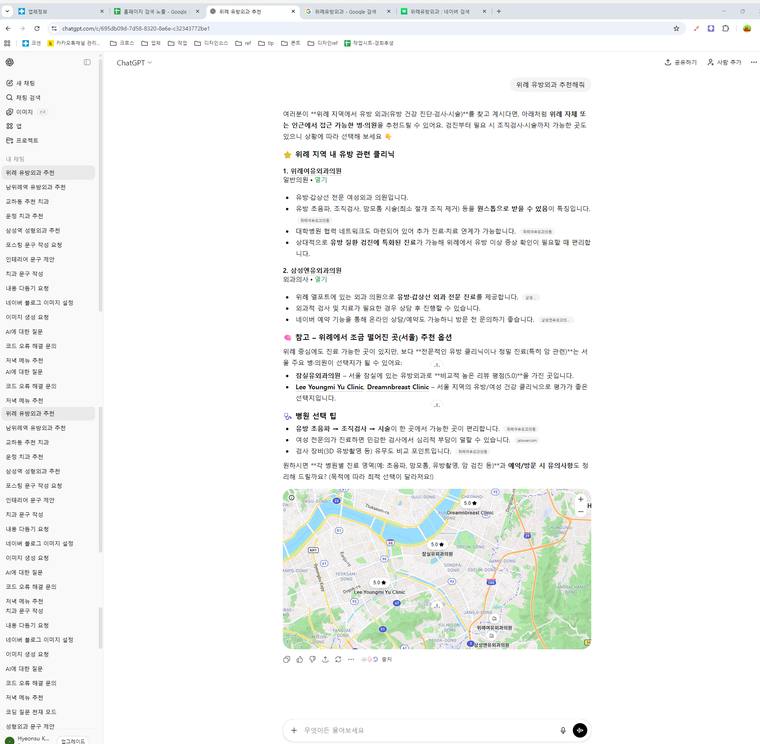The height and width of the screenshot is (744, 760).
Task: Collapse the sidebar with the panel icon
Action: 87,62
